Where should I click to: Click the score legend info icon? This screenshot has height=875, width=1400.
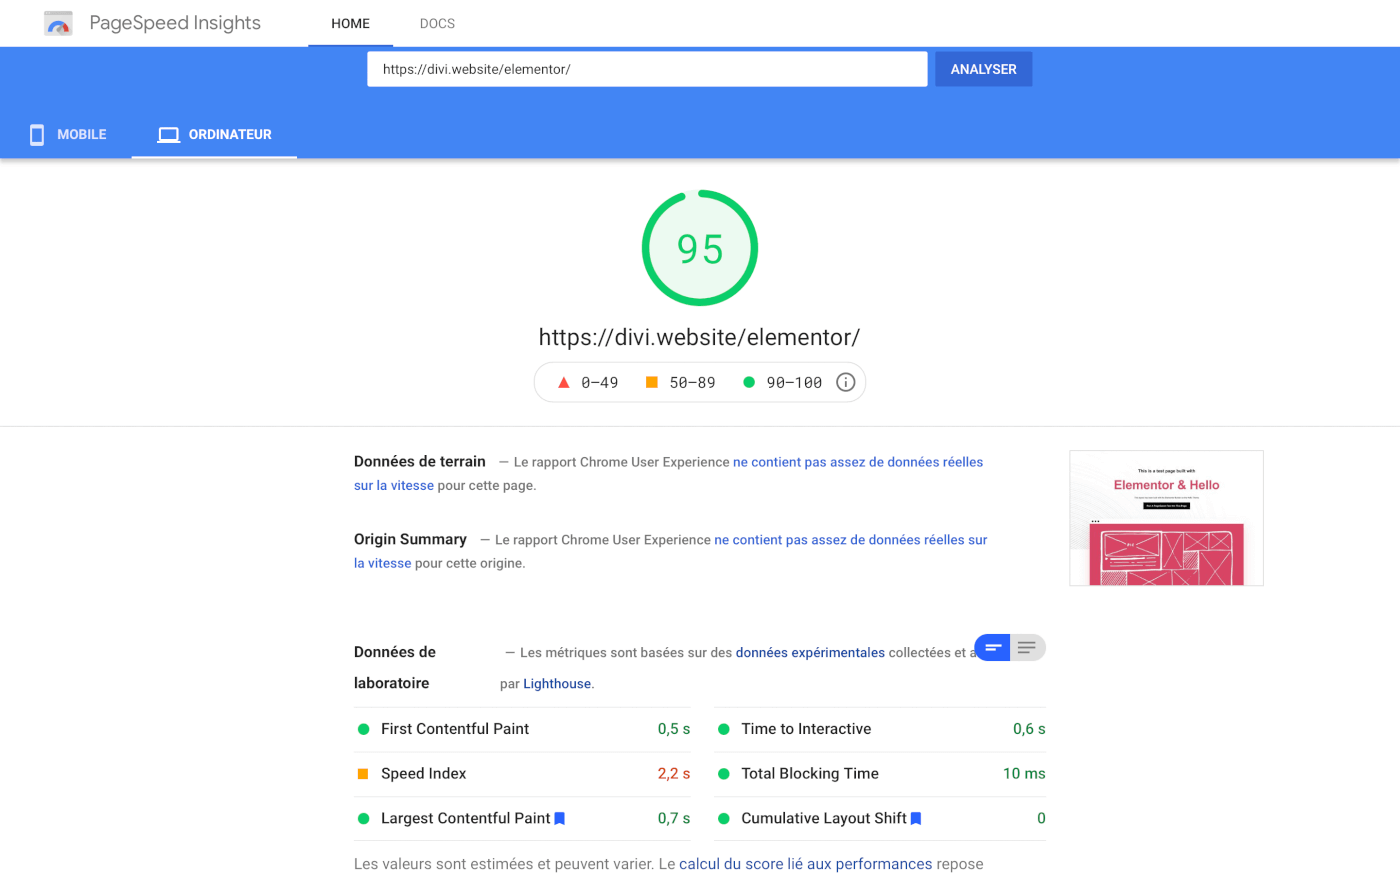pos(846,382)
